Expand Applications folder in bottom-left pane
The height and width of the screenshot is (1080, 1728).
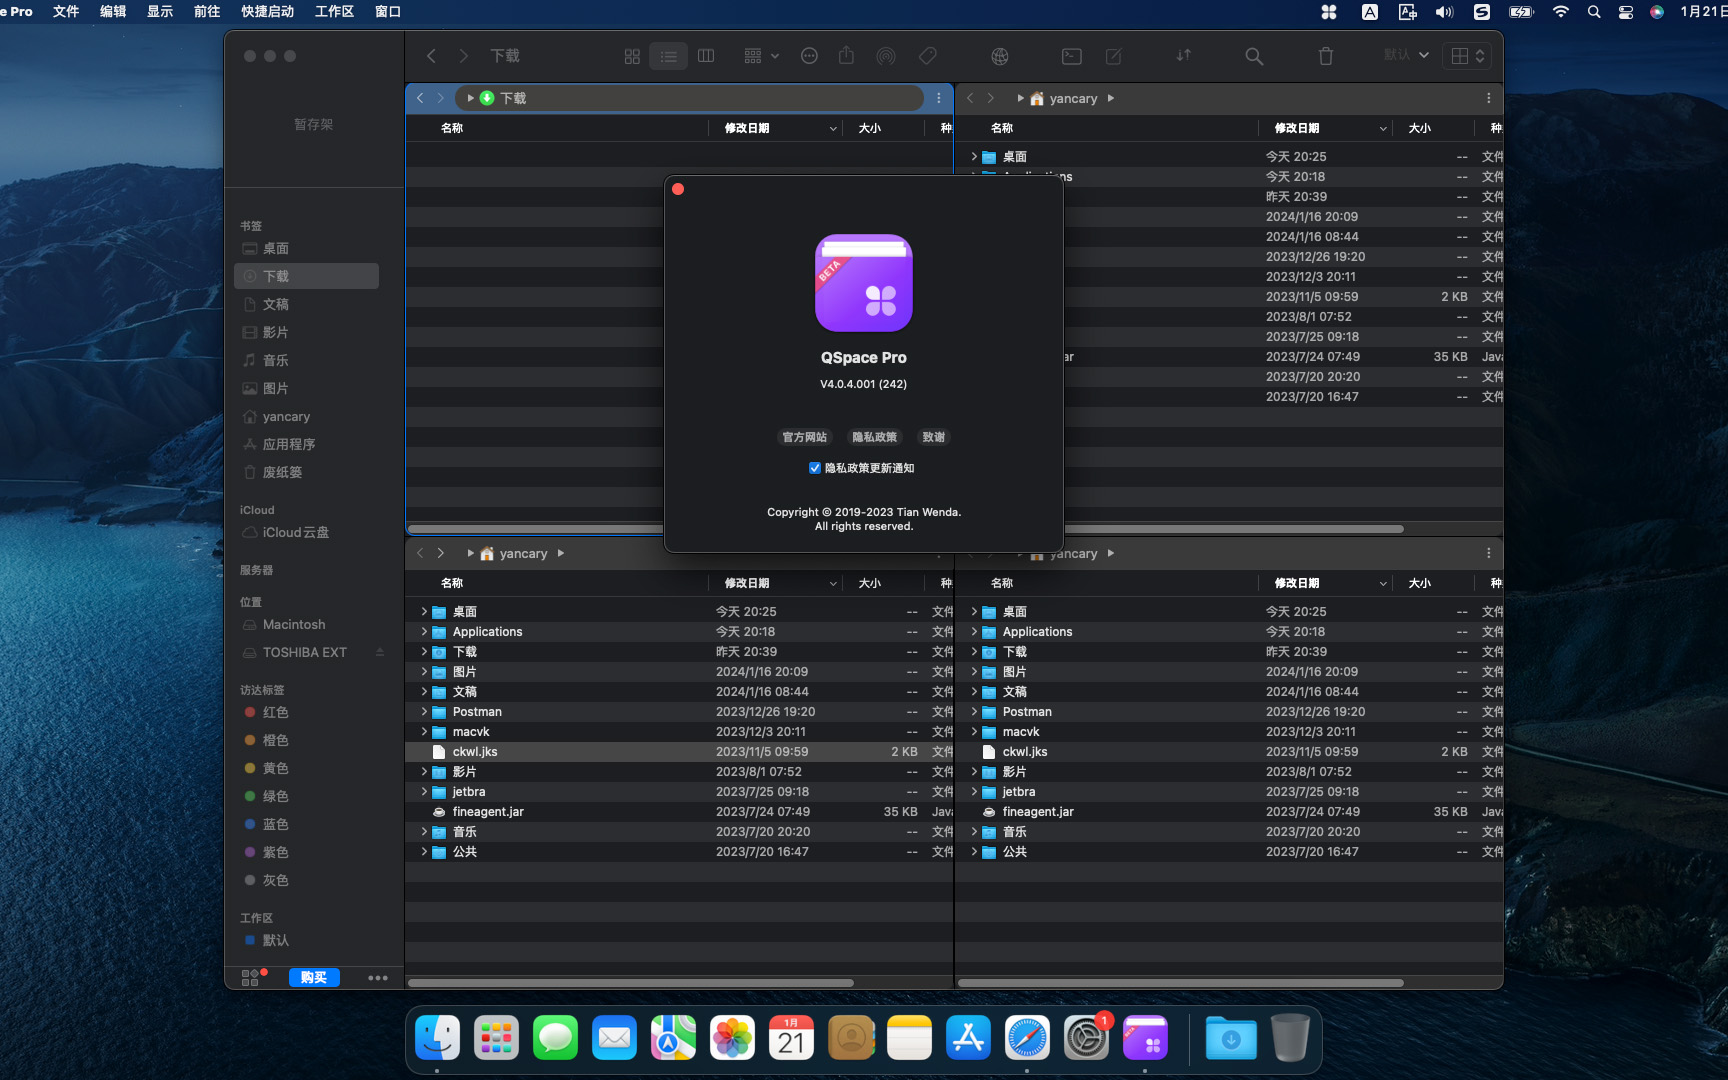[424, 631]
